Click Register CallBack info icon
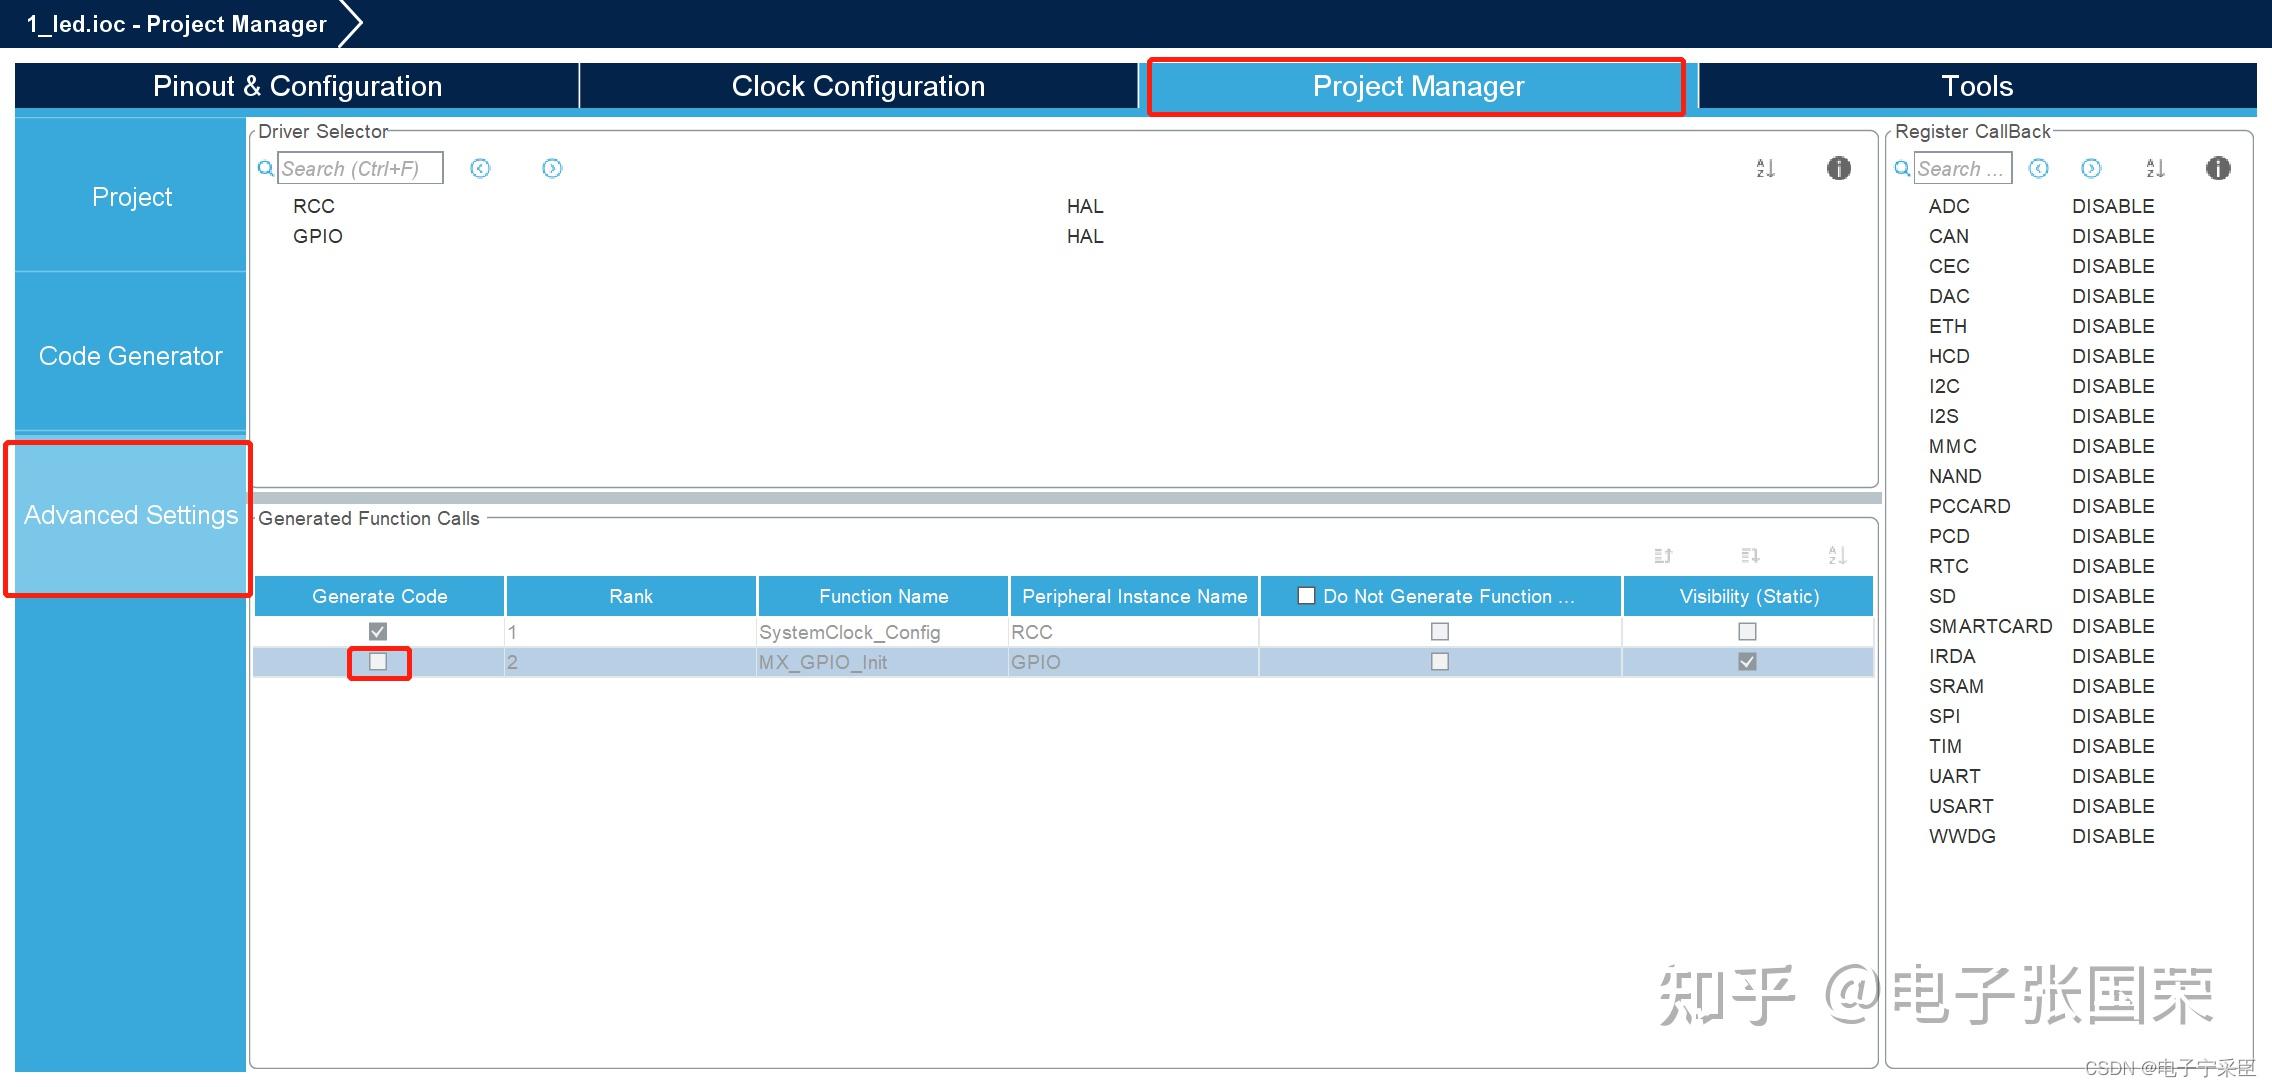This screenshot has height=1087, width=2272. pyautogui.click(x=2217, y=168)
